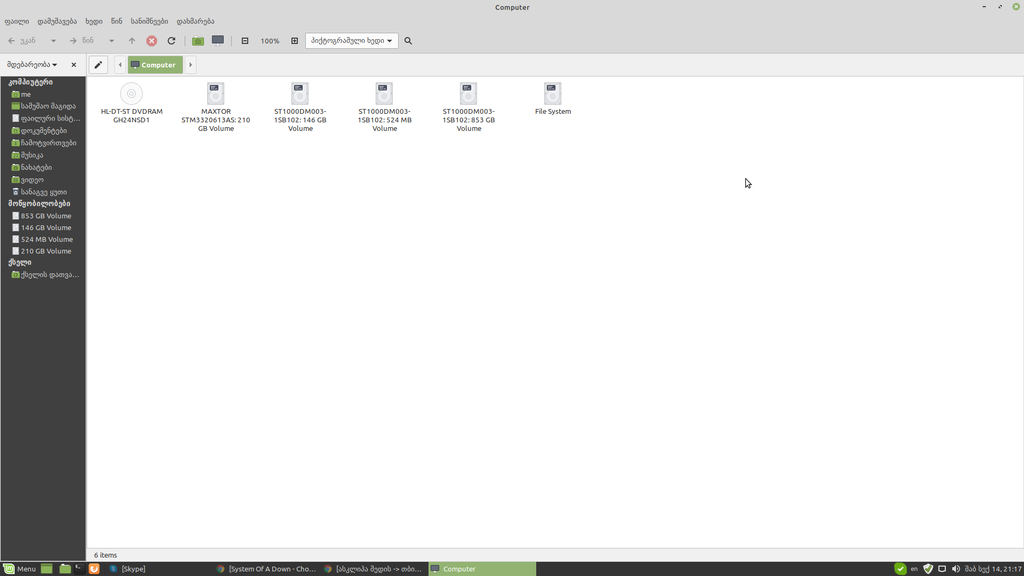Select MAXTOR 210 GB Volume drive
1024x576 pixels.
click(216, 107)
